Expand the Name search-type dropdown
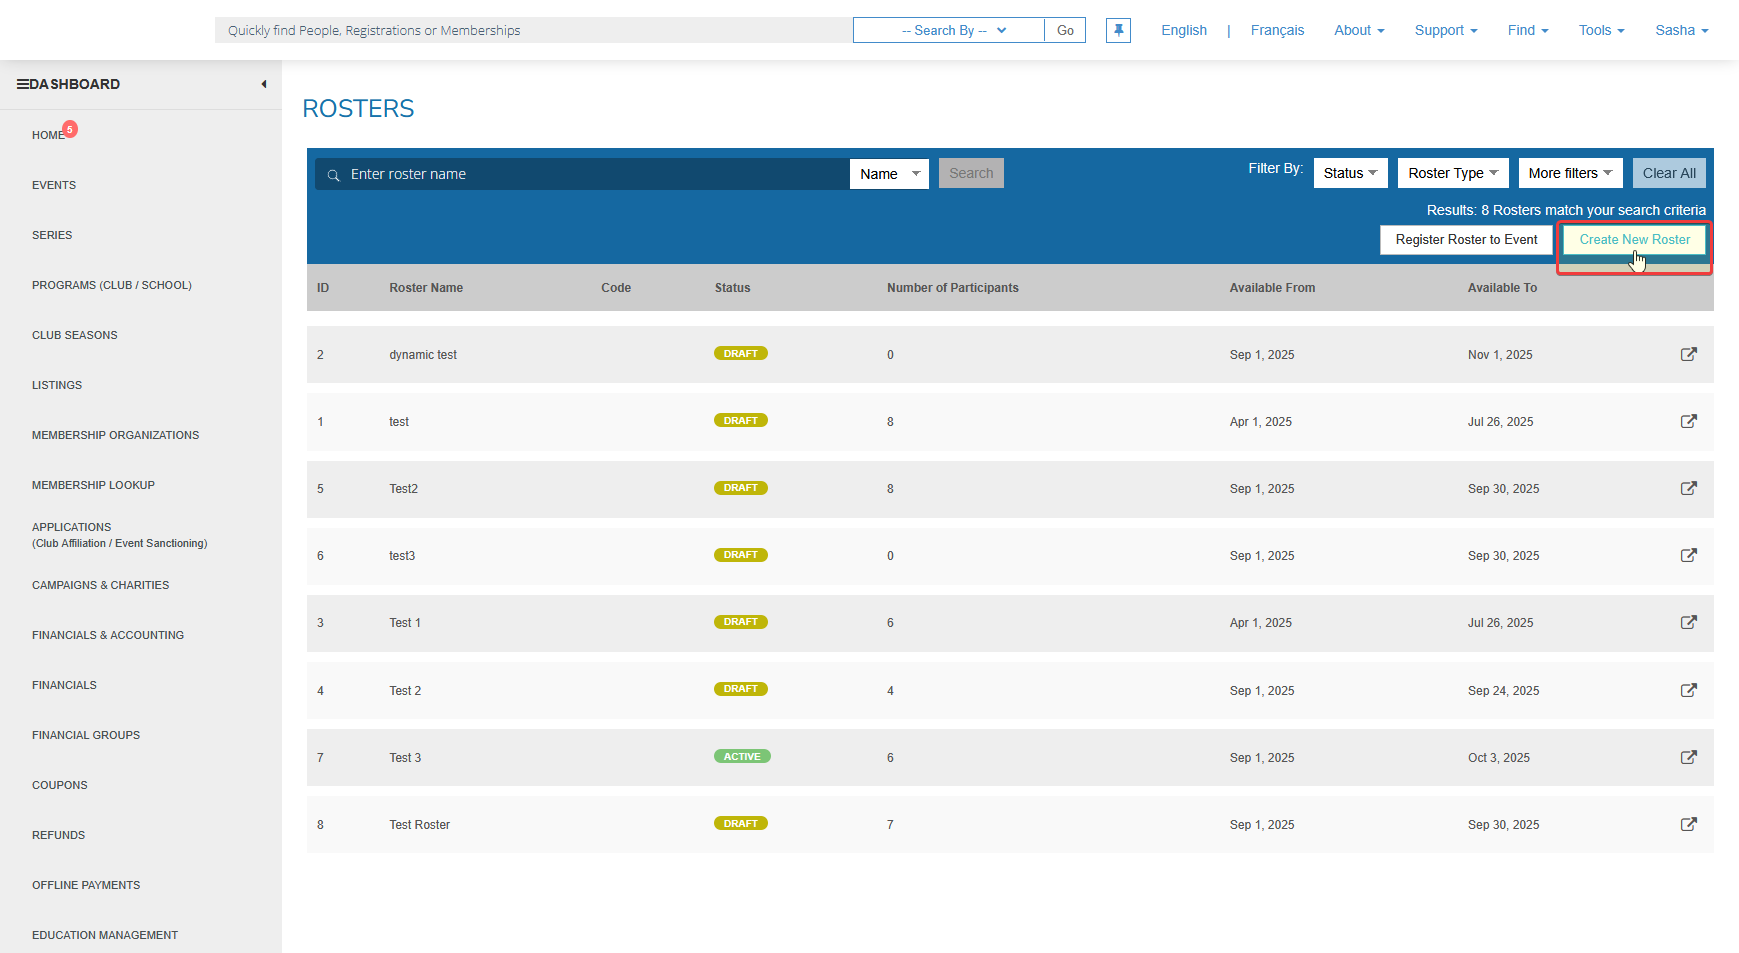The width and height of the screenshot is (1739, 953). (889, 174)
